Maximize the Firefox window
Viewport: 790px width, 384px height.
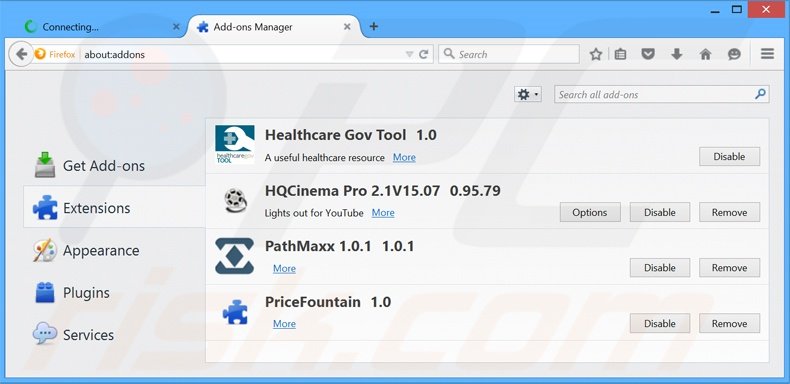pos(737,10)
